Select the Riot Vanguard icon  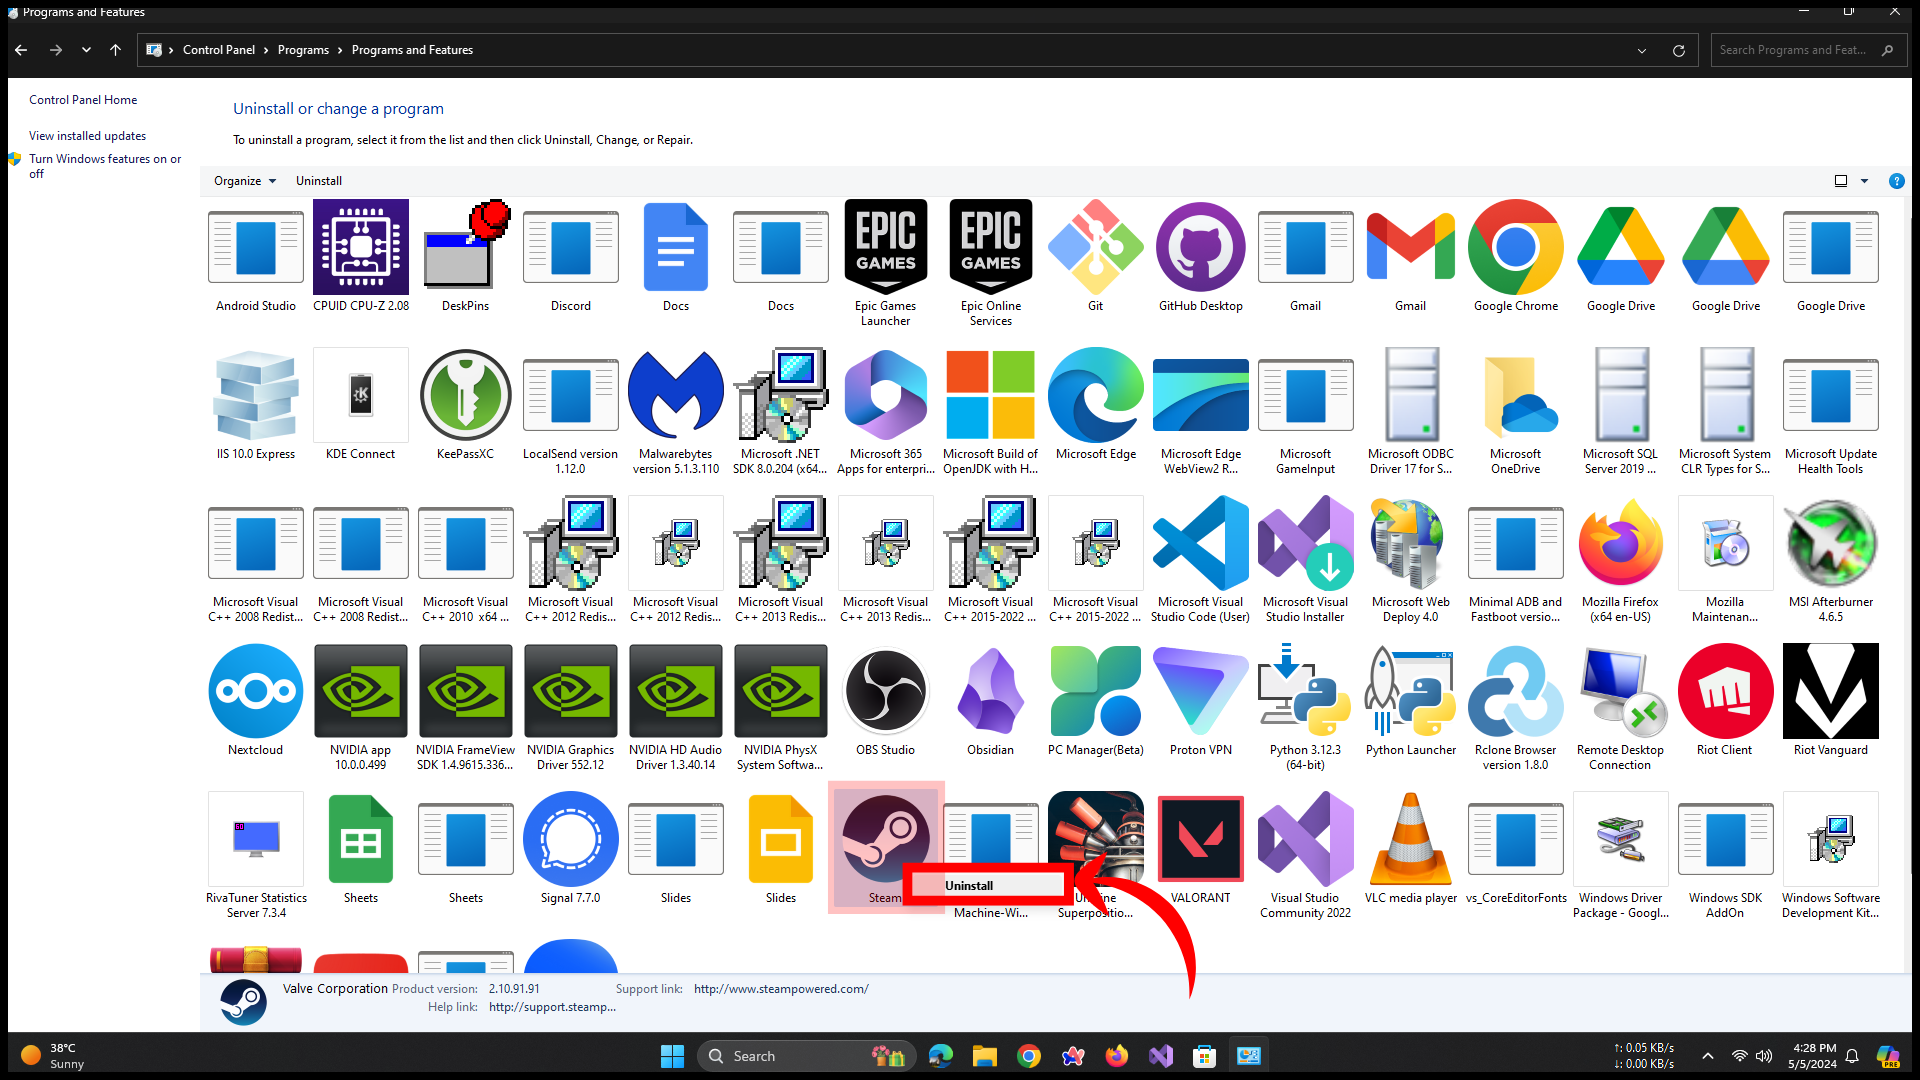(1830, 692)
